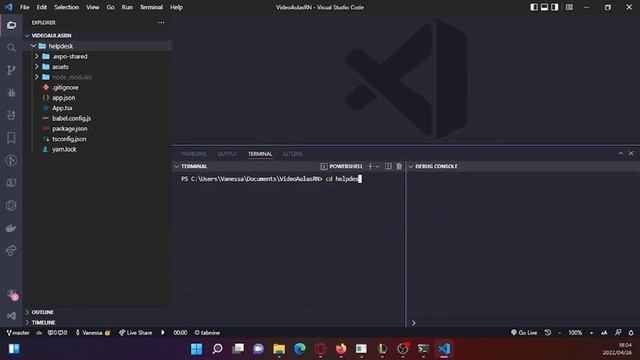Switch to the OUTPUT panel tab
The width and height of the screenshot is (640, 360).
coord(227,154)
